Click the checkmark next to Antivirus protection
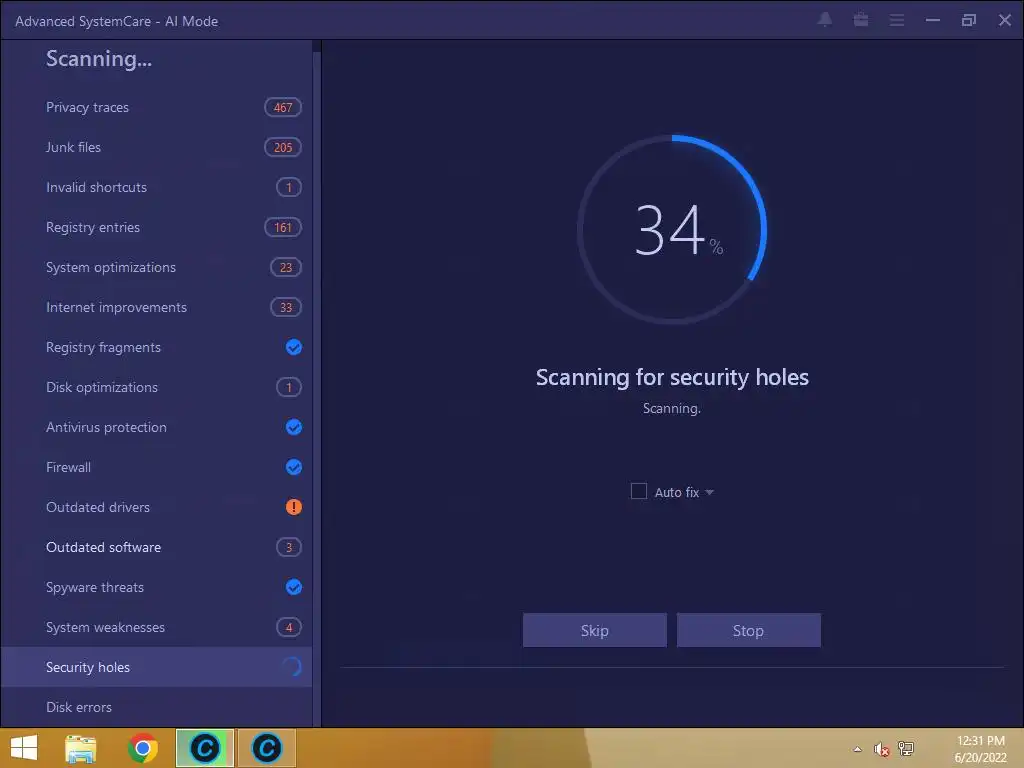Image resolution: width=1024 pixels, height=768 pixels. (x=294, y=427)
